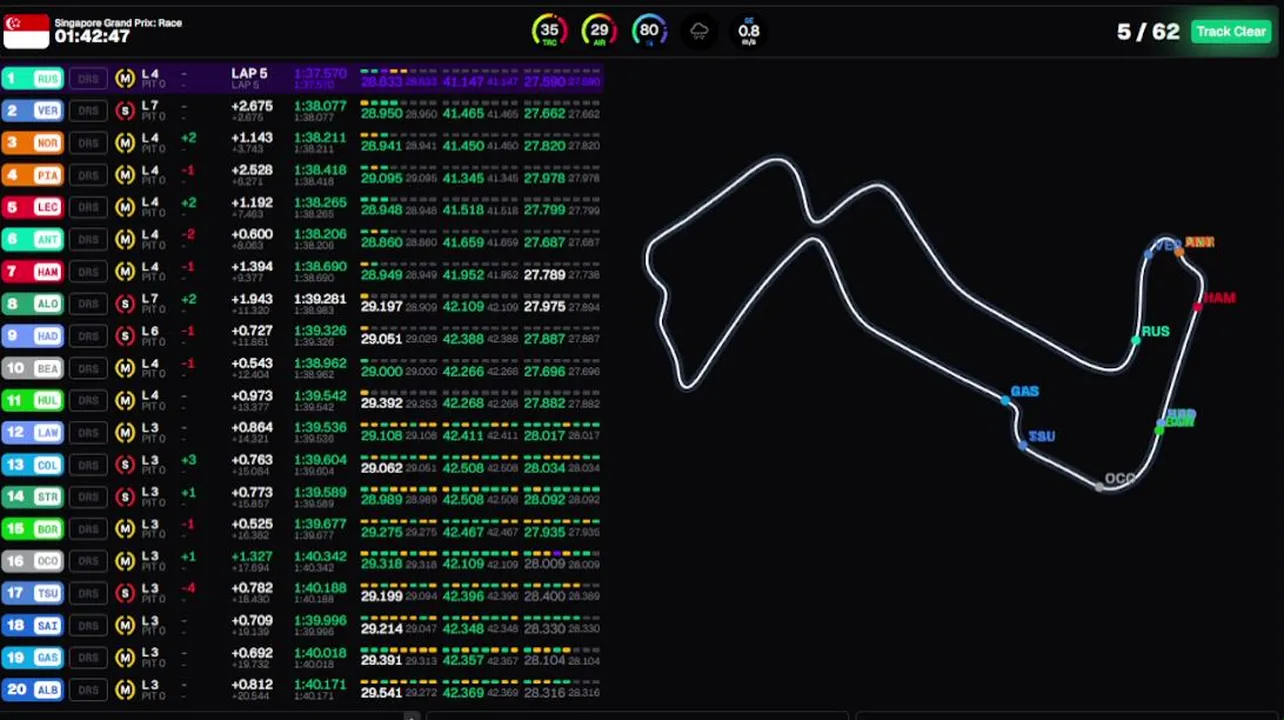This screenshot has width=1284, height=720.
Task: Select the P2 VER driver badge
Action: pyautogui.click(x=33, y=111)
